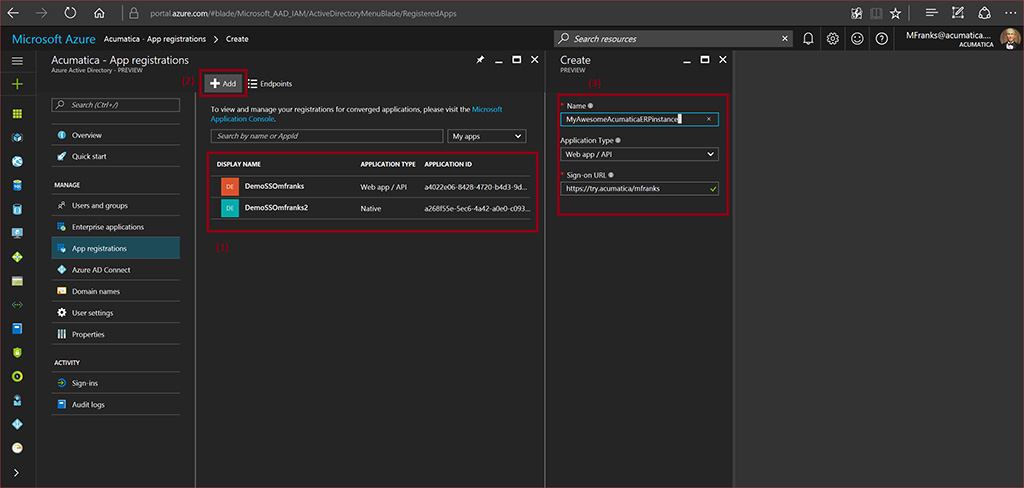Click Microsoft Azure logo text
Image resolution: width=1024 pixels, height=488 pixels.
click(x=54, y=39)
